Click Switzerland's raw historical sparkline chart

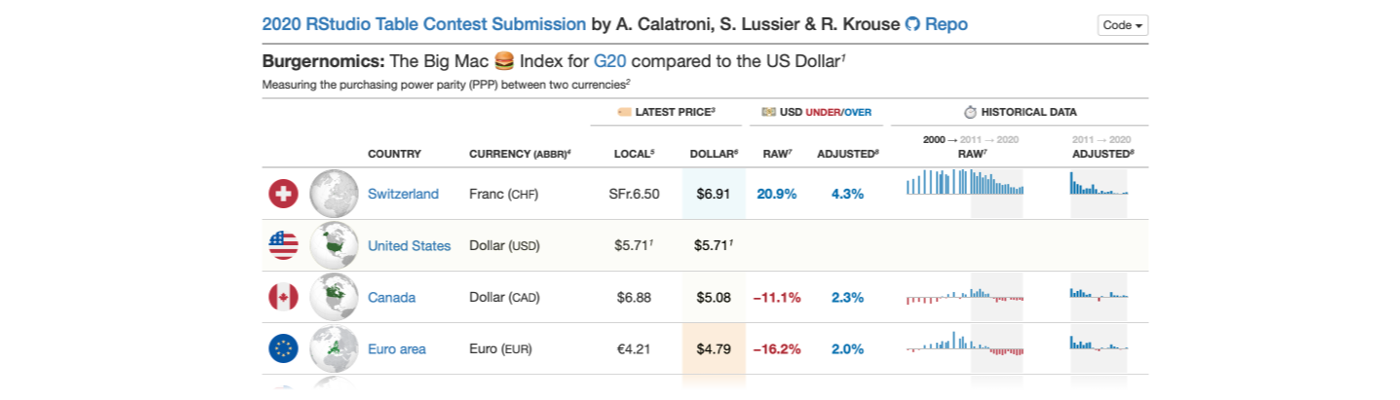(964, 183)
